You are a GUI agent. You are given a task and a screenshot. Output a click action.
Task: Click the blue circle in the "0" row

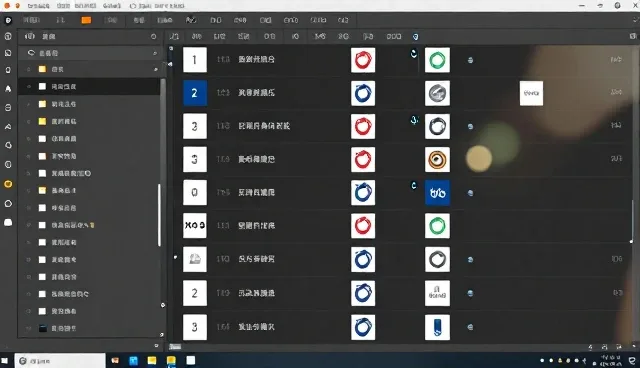[x=363, y=193]
